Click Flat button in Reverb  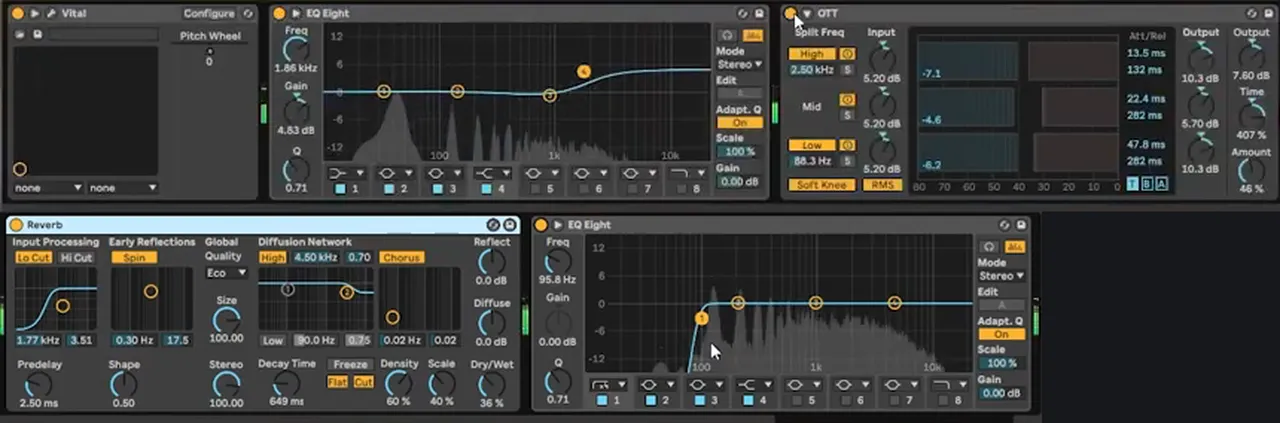pyautogui.click(x=338, y=382)
